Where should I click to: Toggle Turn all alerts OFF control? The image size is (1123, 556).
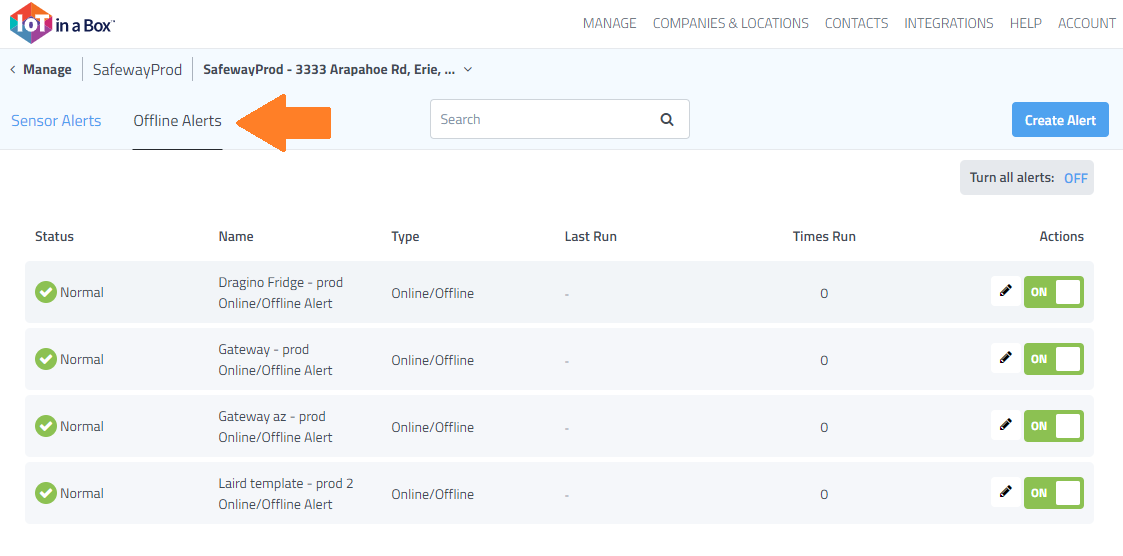pos(1075,178)
